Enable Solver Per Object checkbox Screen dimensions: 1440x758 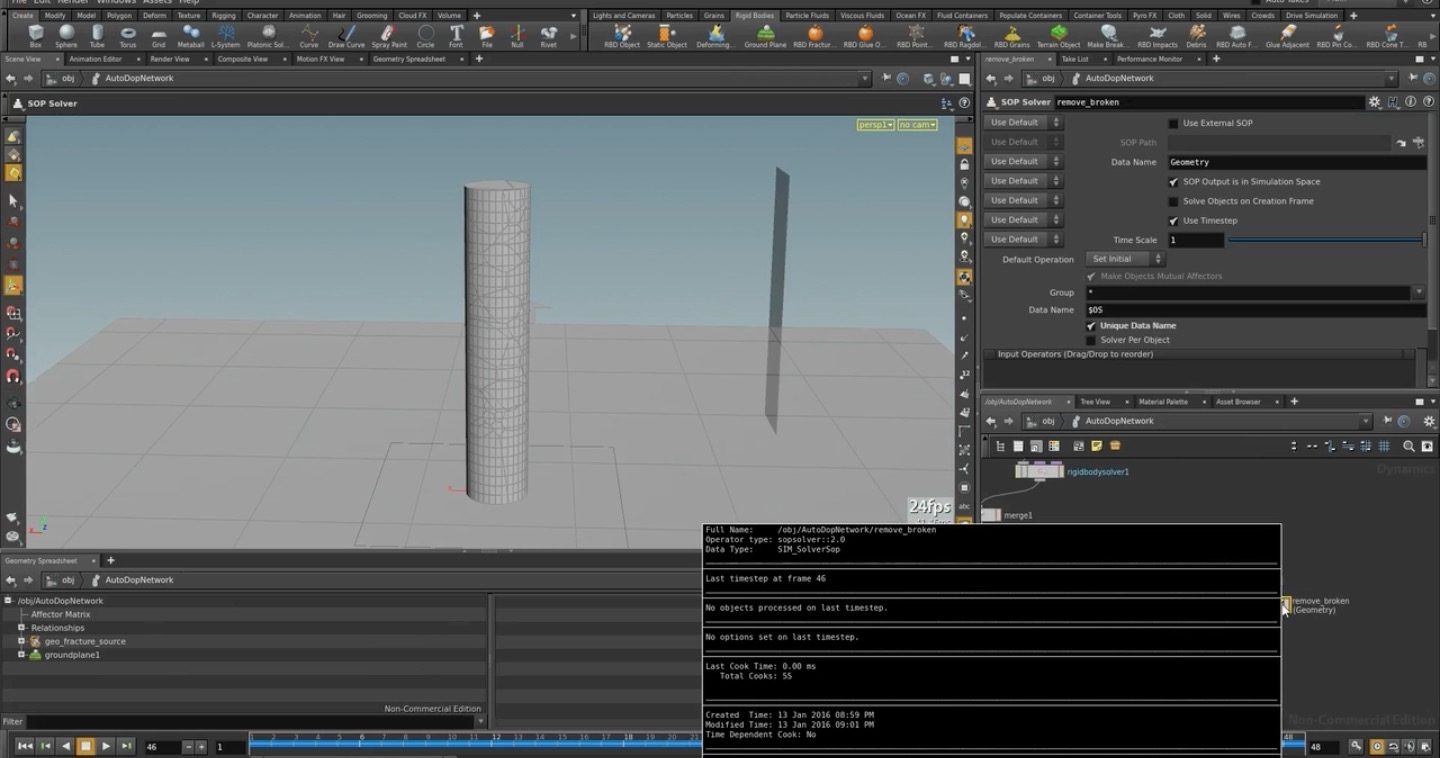click(x=1091, y=340)
